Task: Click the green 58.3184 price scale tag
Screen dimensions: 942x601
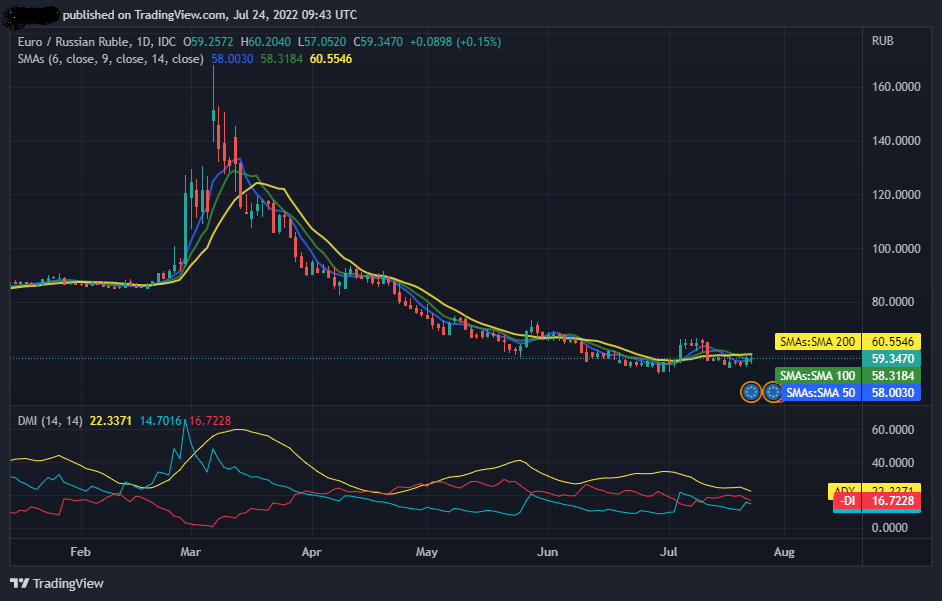Action: point(892,376)
